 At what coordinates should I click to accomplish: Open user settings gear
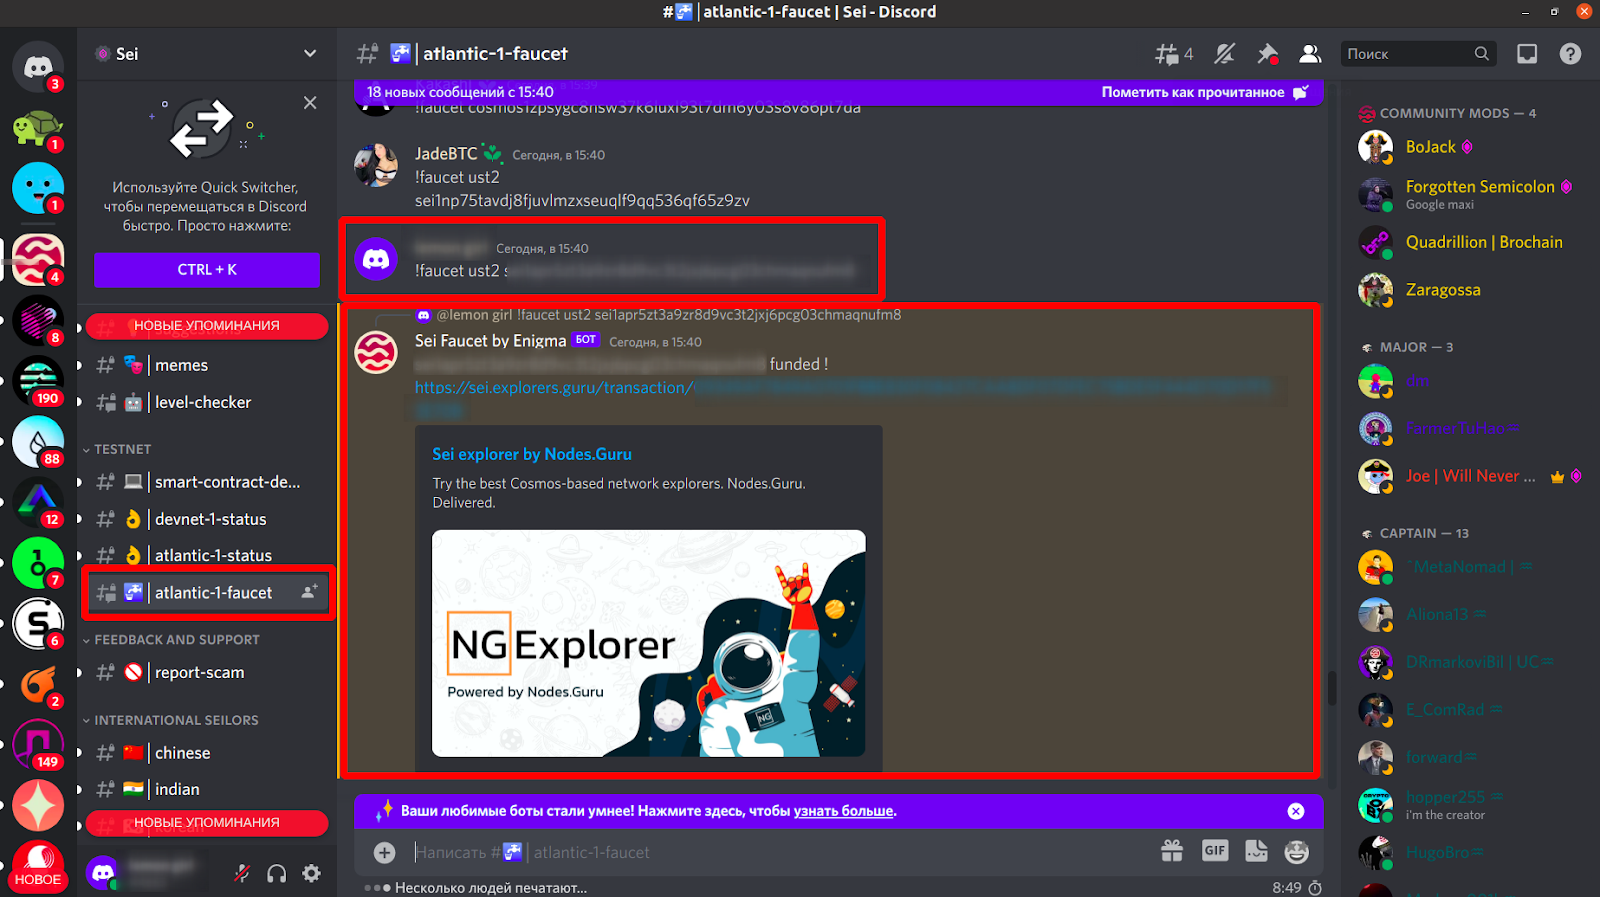coord(312,874)
